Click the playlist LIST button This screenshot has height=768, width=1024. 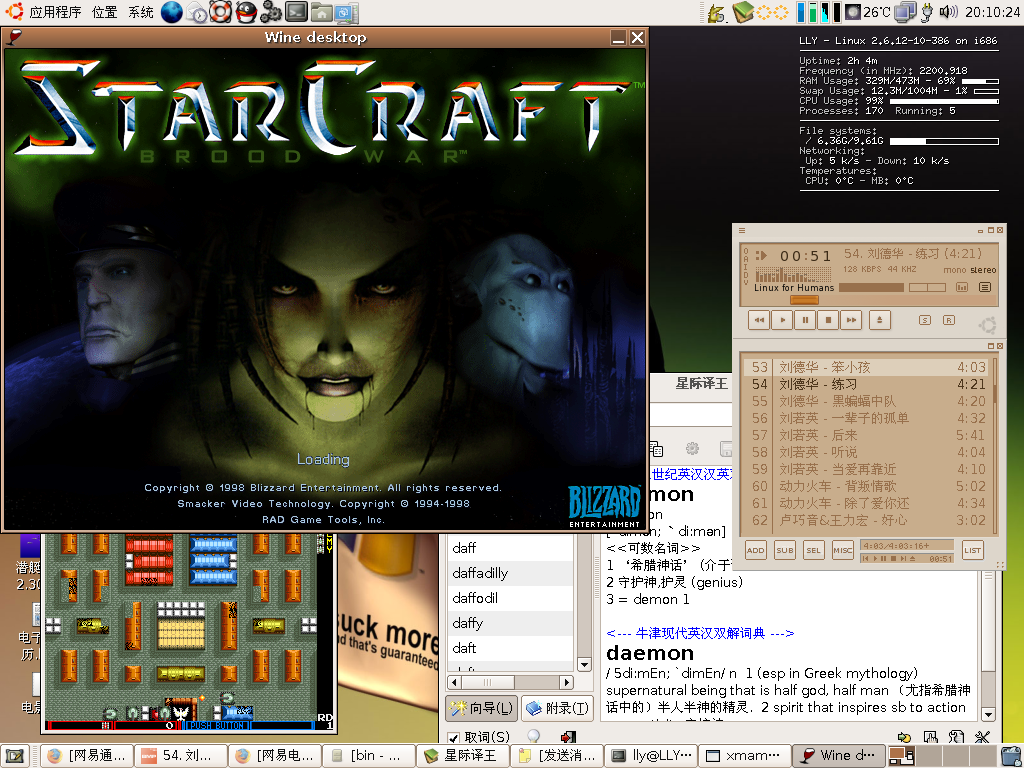coord(972,550)
